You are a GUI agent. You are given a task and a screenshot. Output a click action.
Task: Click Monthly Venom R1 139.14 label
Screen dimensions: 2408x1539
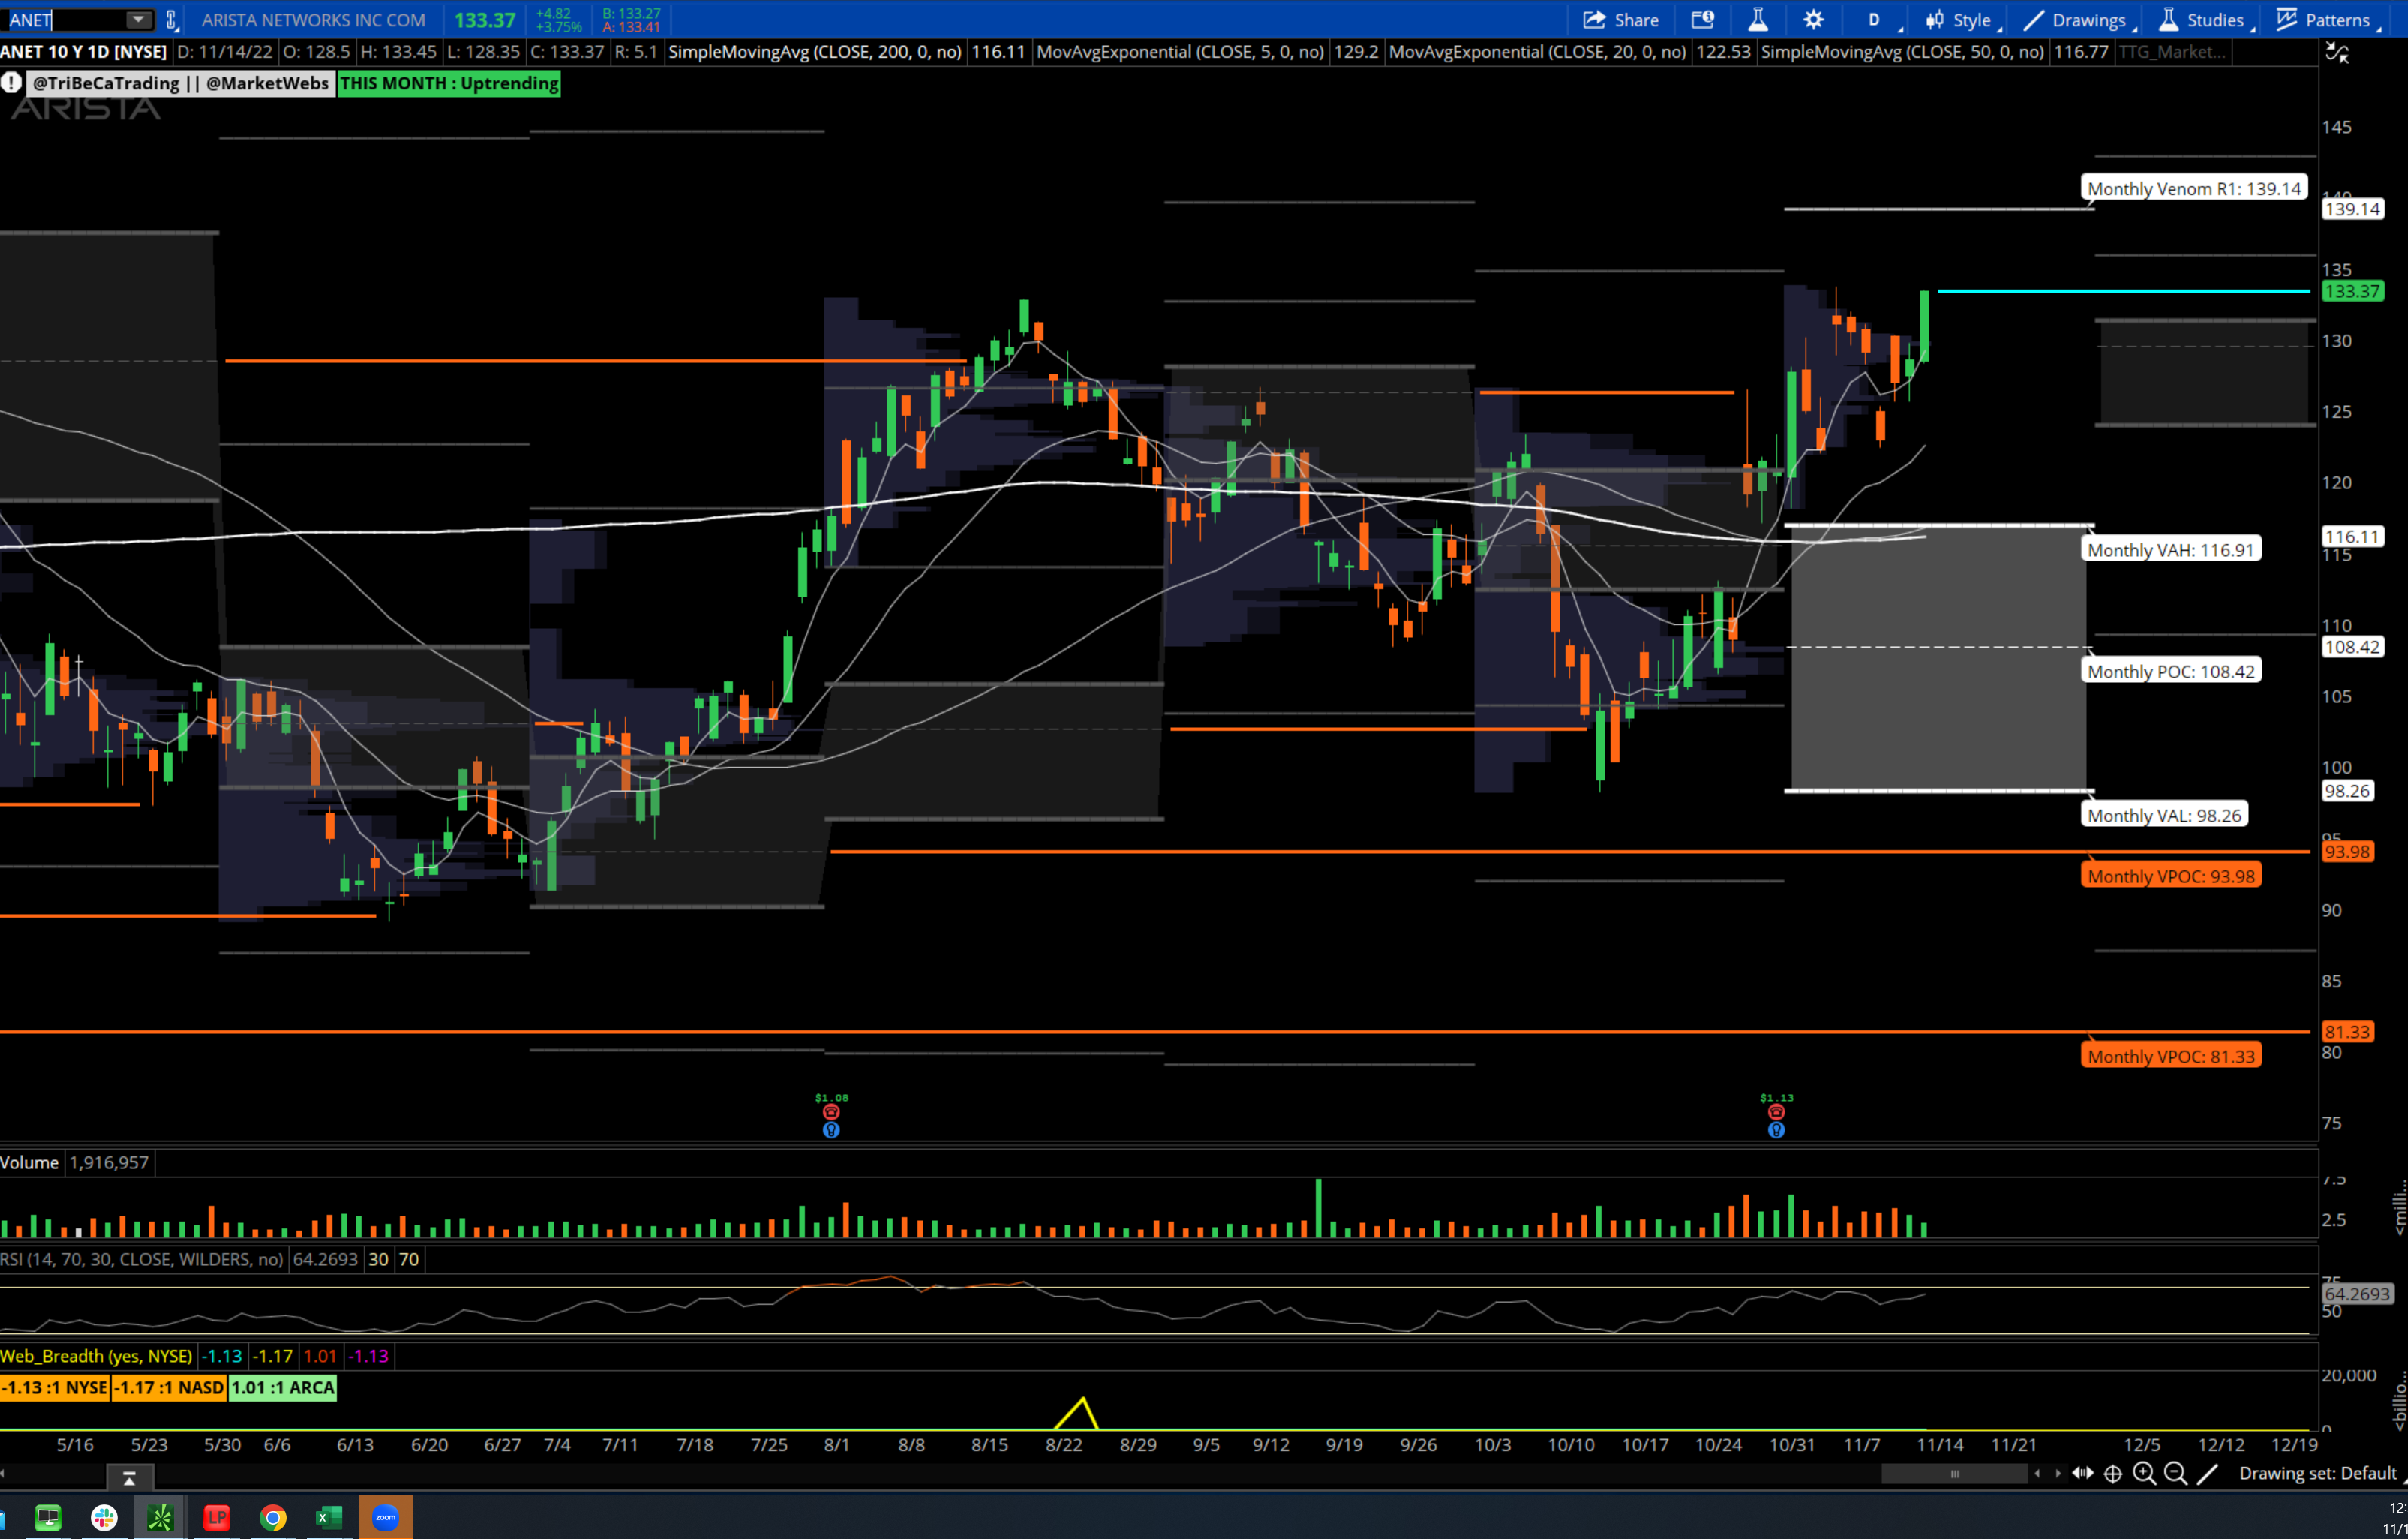[x=2194, y=188]
